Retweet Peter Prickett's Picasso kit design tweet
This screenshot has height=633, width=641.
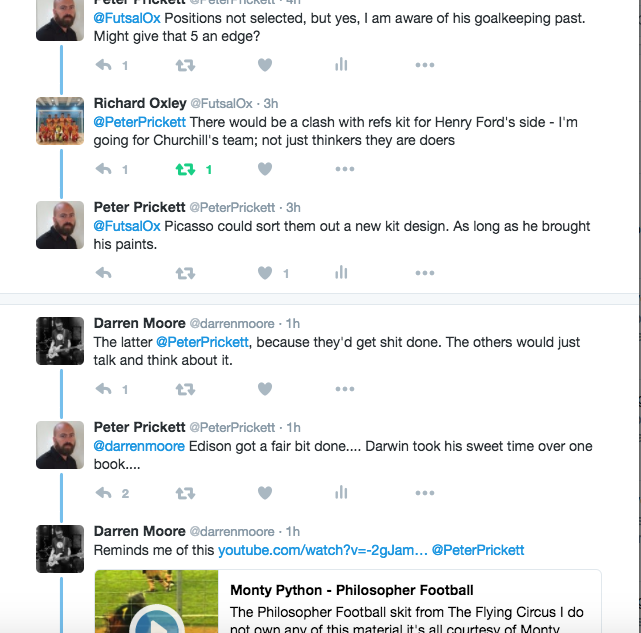(185, 273)
